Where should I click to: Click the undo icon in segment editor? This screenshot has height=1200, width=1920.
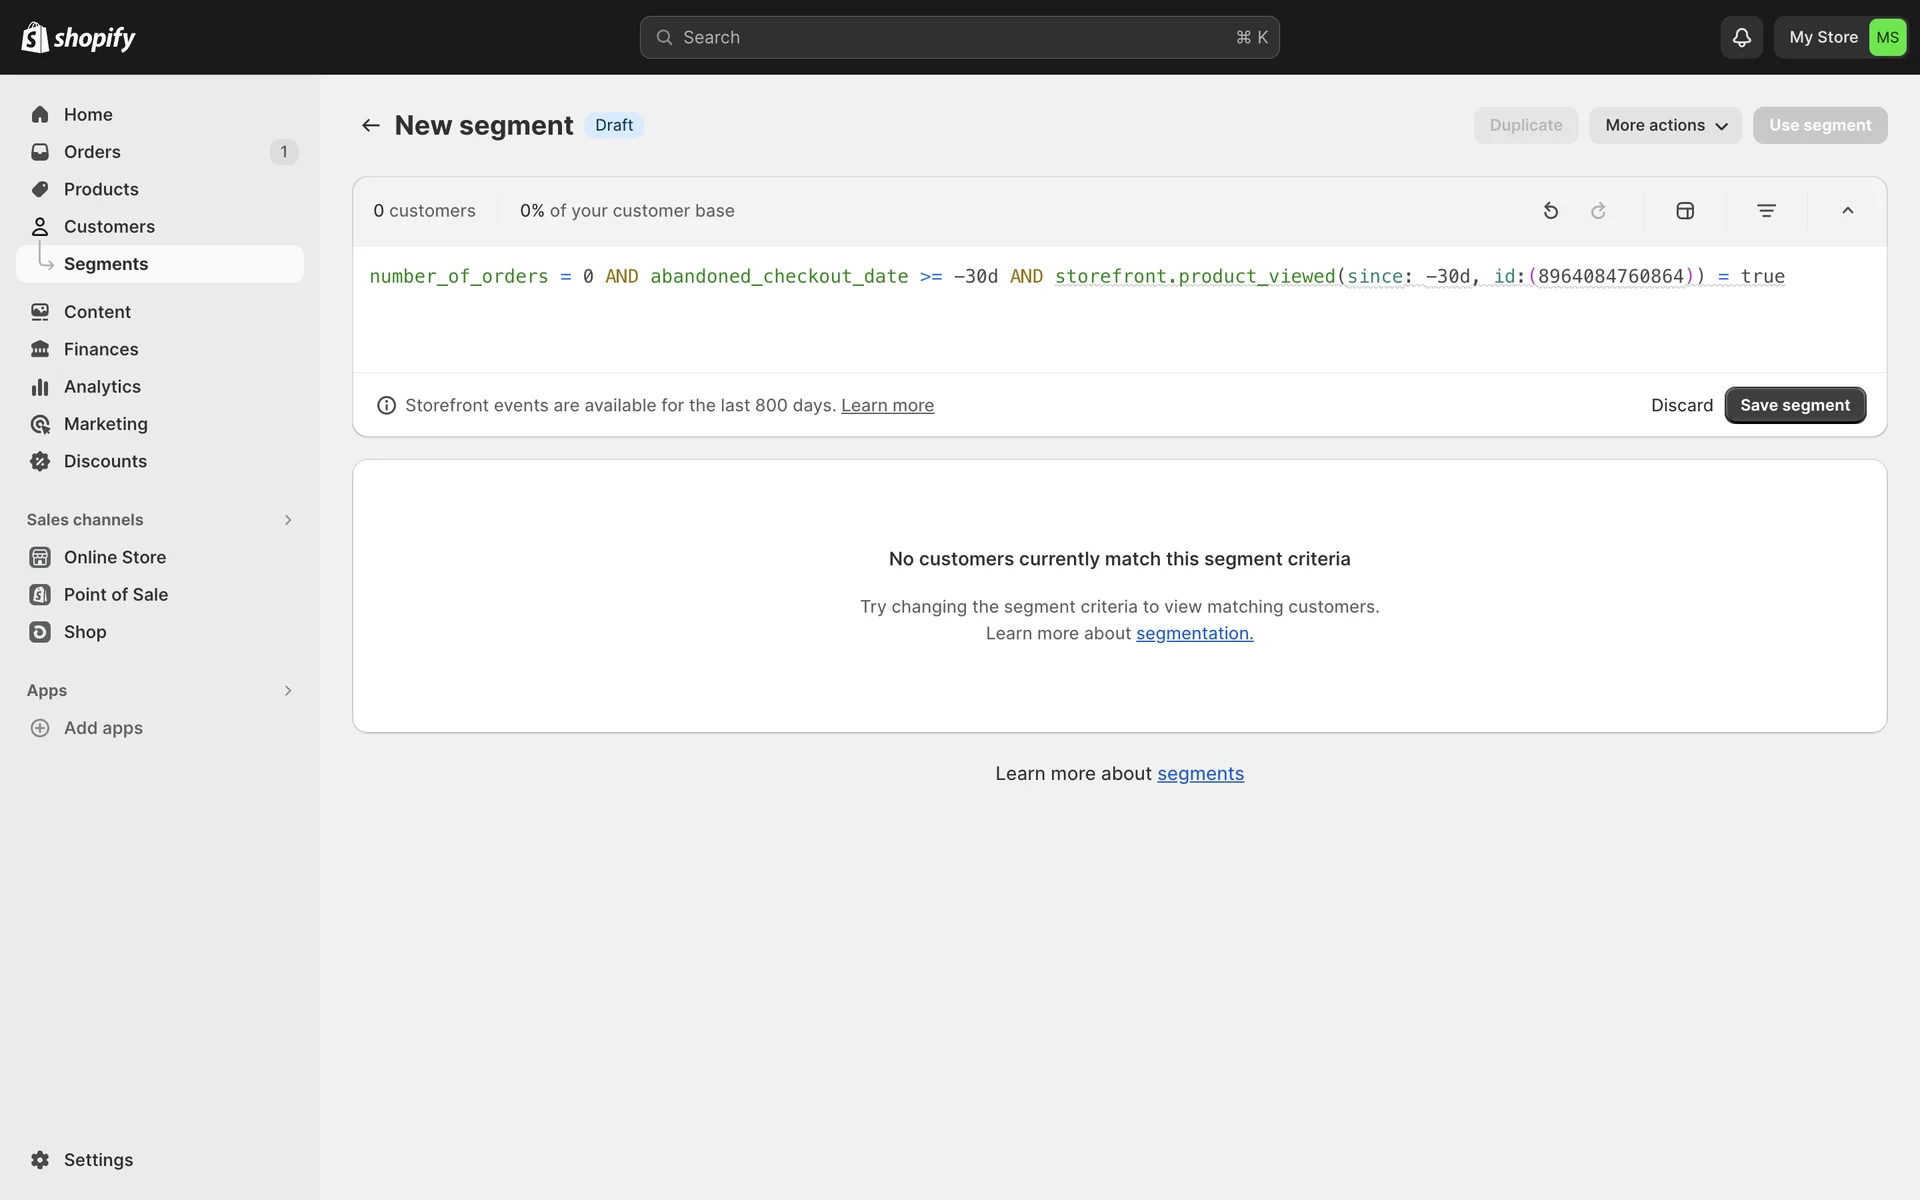point(1550,211)
